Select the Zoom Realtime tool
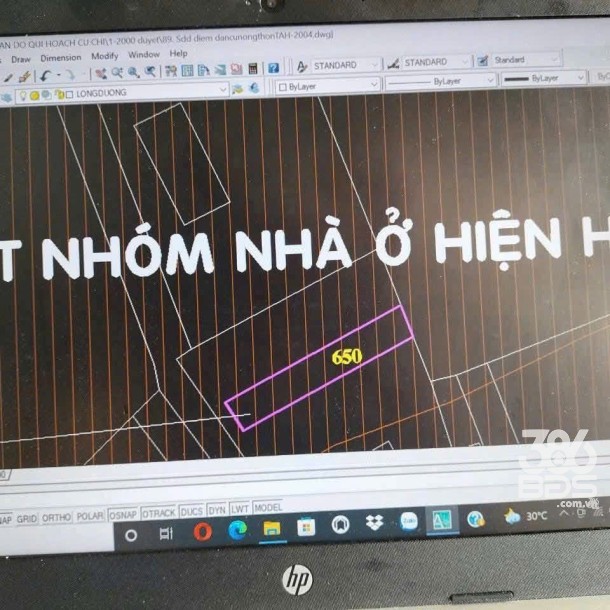Screen dimensions: 610x610 (x=117, y=72)
